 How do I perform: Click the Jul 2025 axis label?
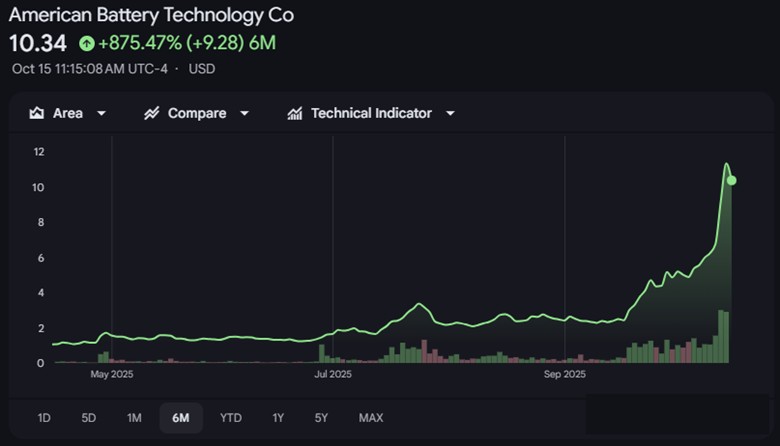[x=333, y=375]
